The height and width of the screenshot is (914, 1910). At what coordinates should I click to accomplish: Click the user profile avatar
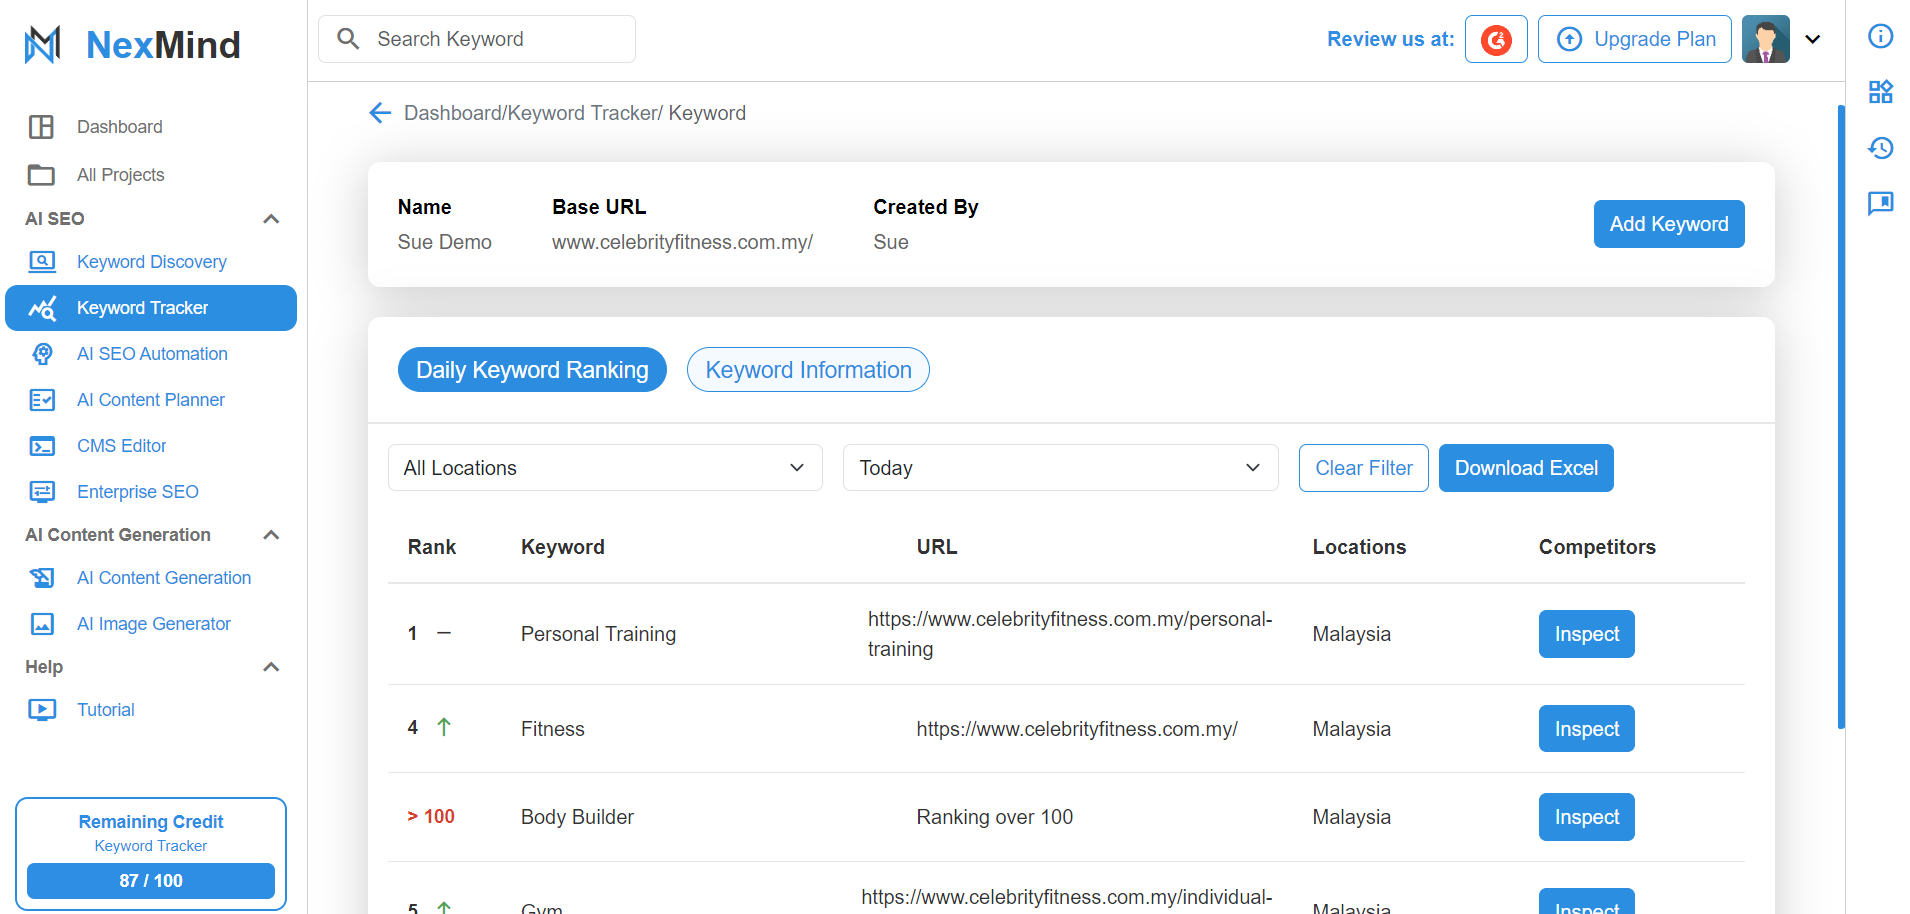point(1766,39)
